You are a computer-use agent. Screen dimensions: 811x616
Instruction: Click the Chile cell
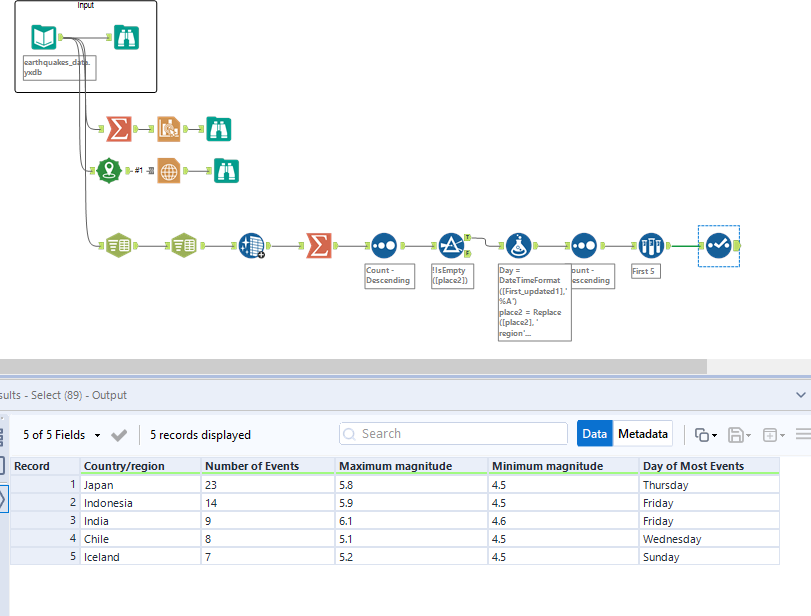pyautogui.click(x=140, y=539)
